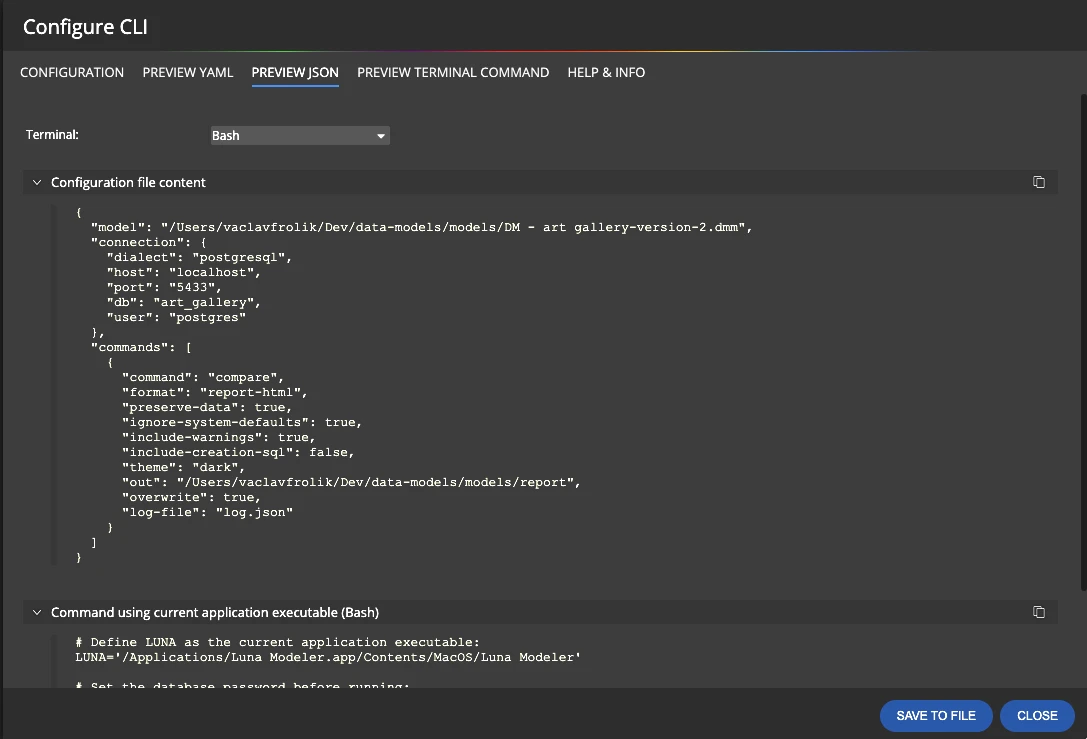Copy the configuration file content
1087x739 pixels.
click(1038, 182)
